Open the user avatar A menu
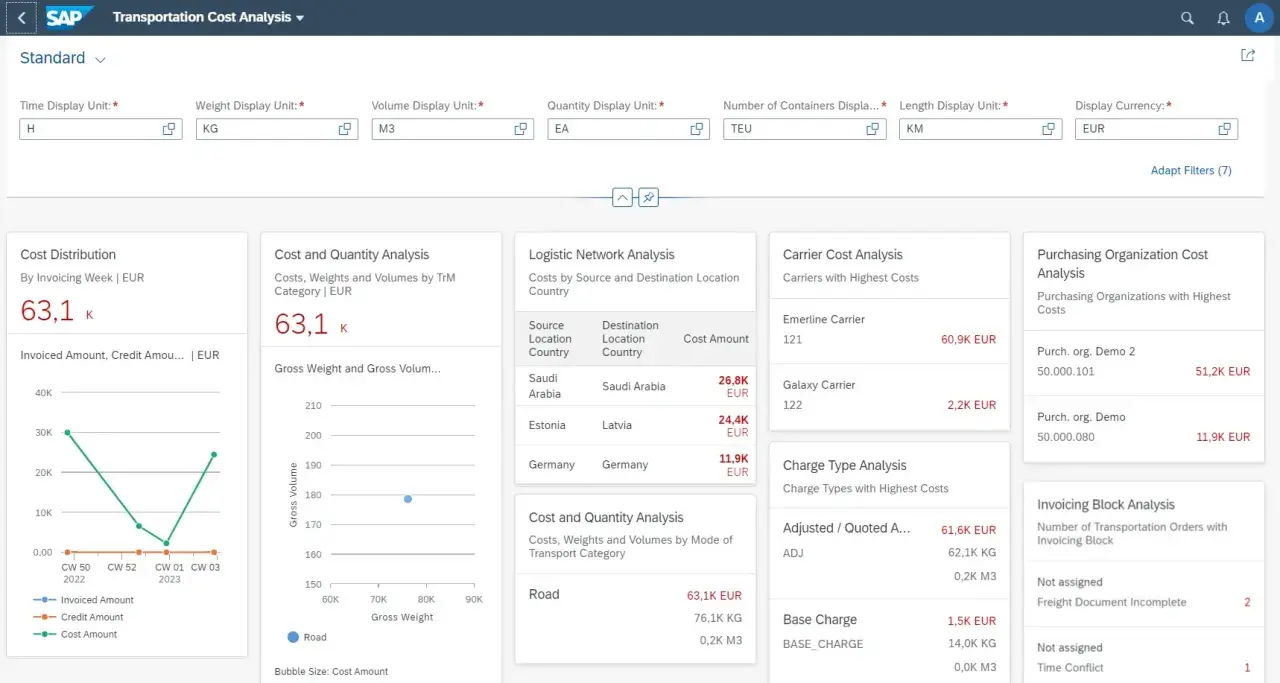This screenshot has width=1280, height=683. (x=1259, y=18)
